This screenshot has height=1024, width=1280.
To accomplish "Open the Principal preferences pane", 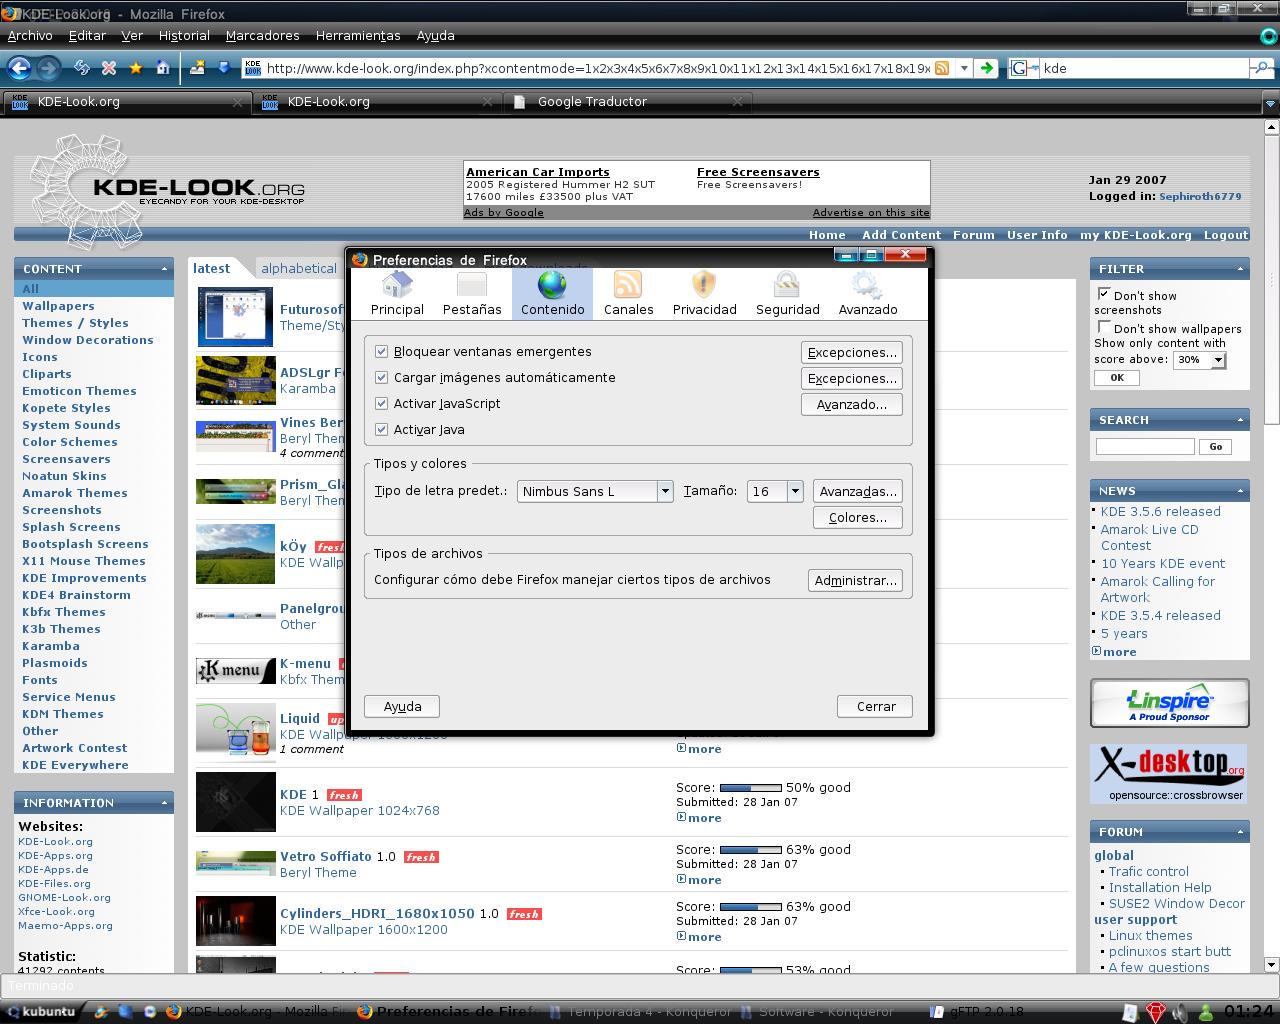I will click(x=397, y=294).
